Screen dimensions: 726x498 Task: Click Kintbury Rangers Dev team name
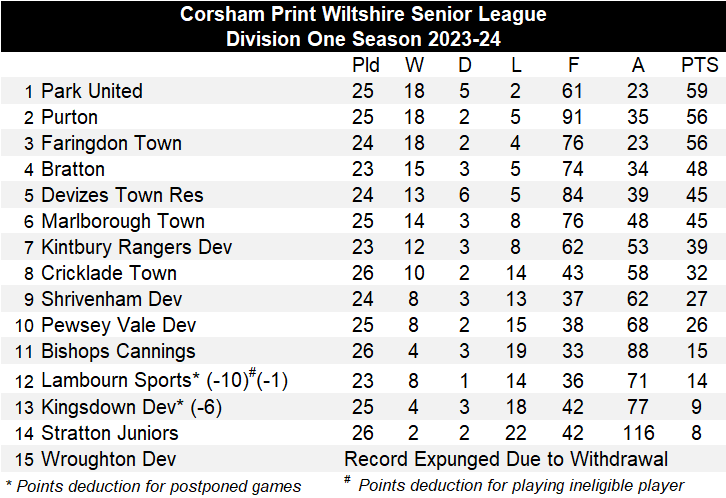pos(137,247)
